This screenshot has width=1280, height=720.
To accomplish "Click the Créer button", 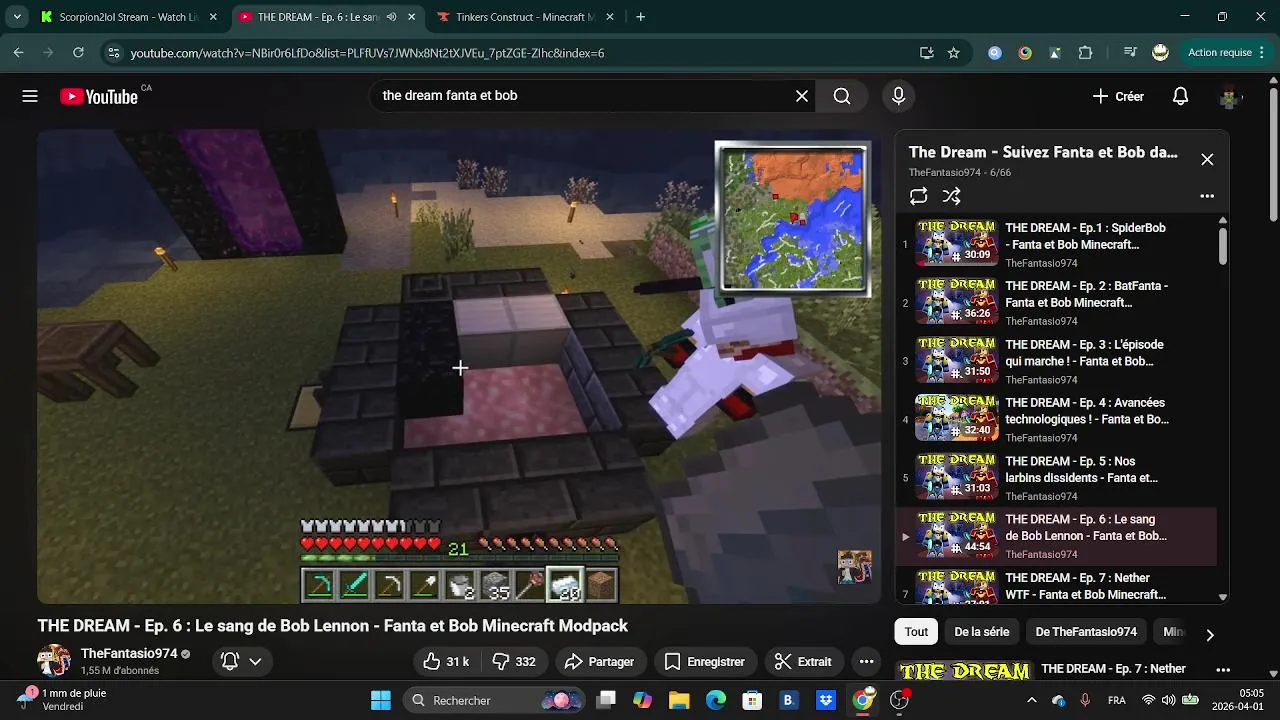I will pyautogui.click(x=1118, y=96).
